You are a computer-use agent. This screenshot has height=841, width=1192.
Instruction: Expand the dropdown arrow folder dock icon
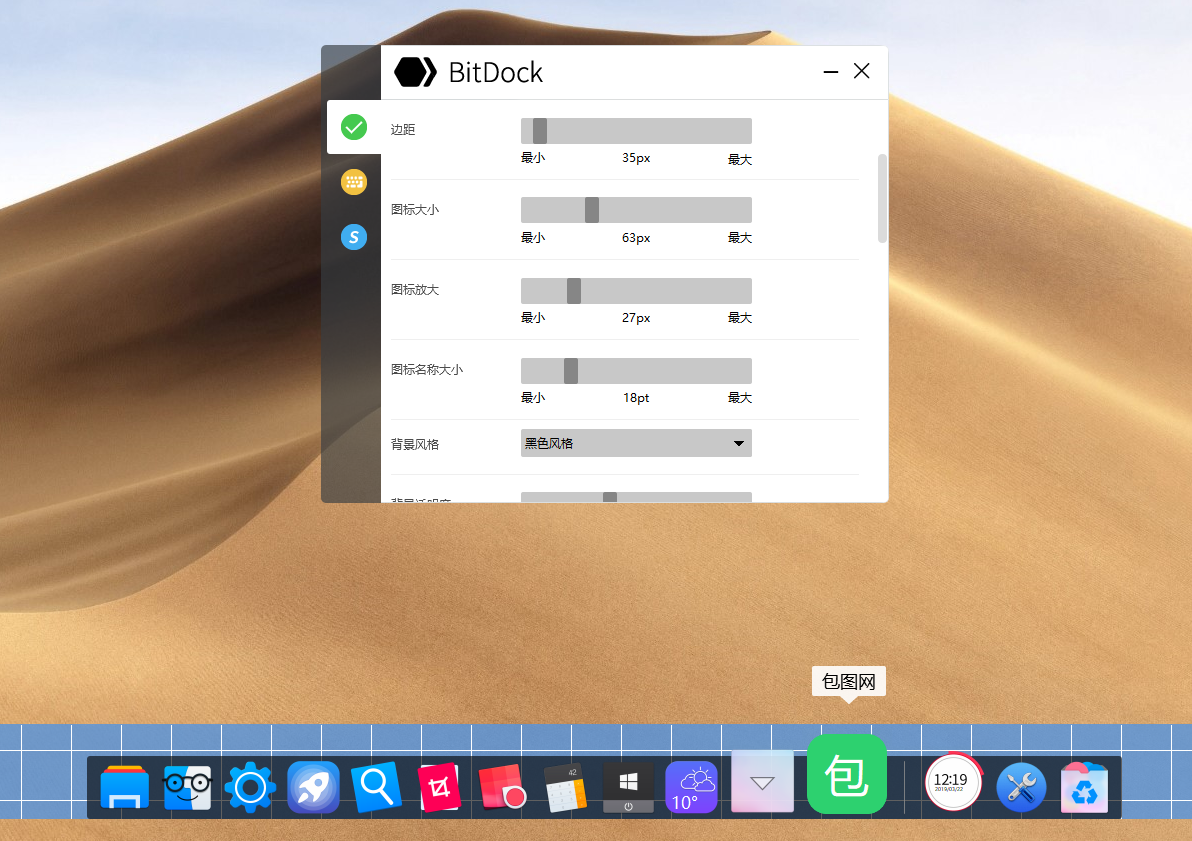tap(762, 782)
